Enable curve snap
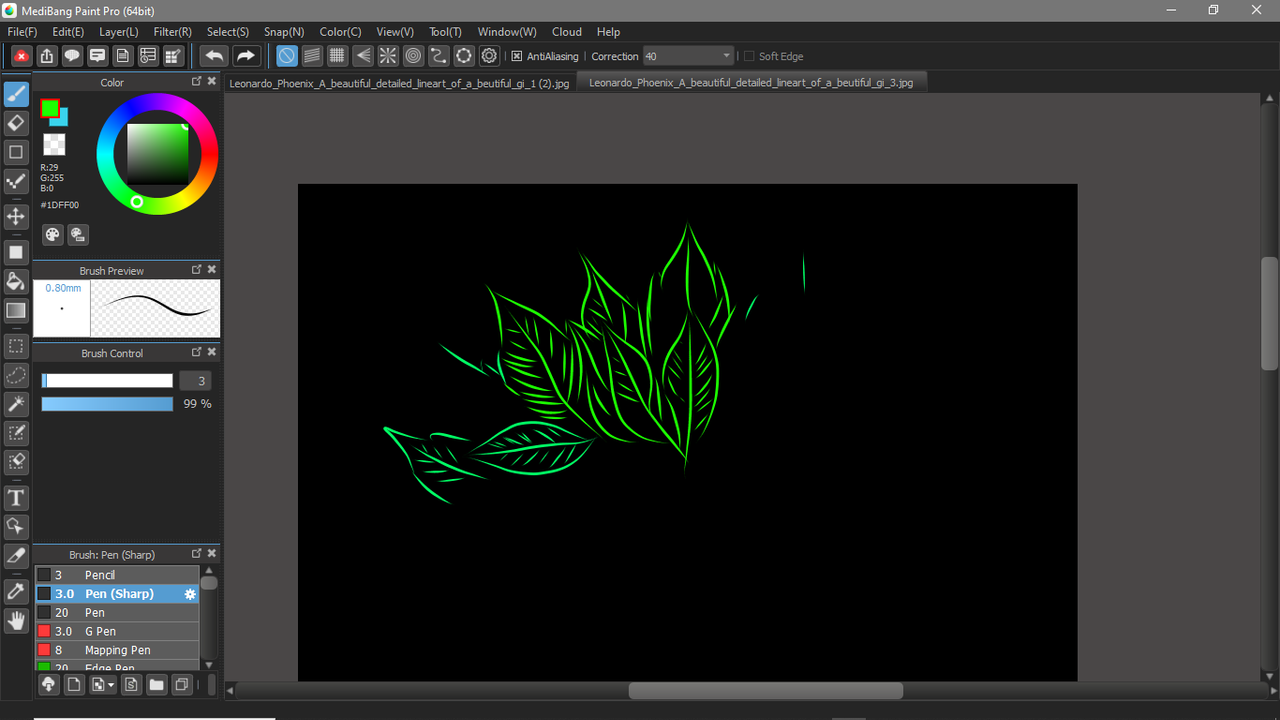The width and height of the screenshot is (1280, 720). click(438, 56)
